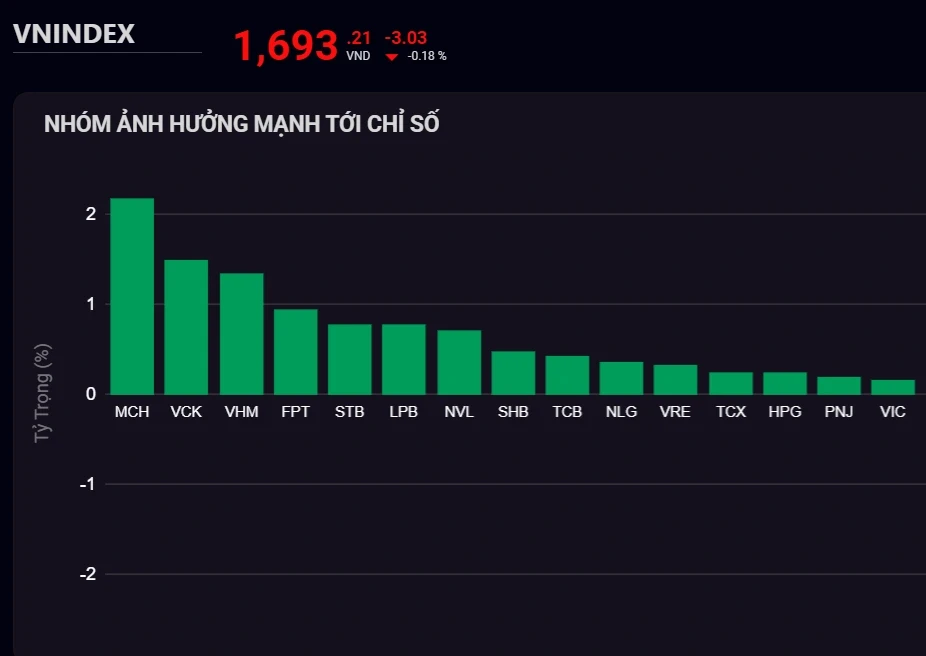Select the MCH bar in chart
Image resolution: width=926 pixels, height=656 pixels.
tap(132, 296)
